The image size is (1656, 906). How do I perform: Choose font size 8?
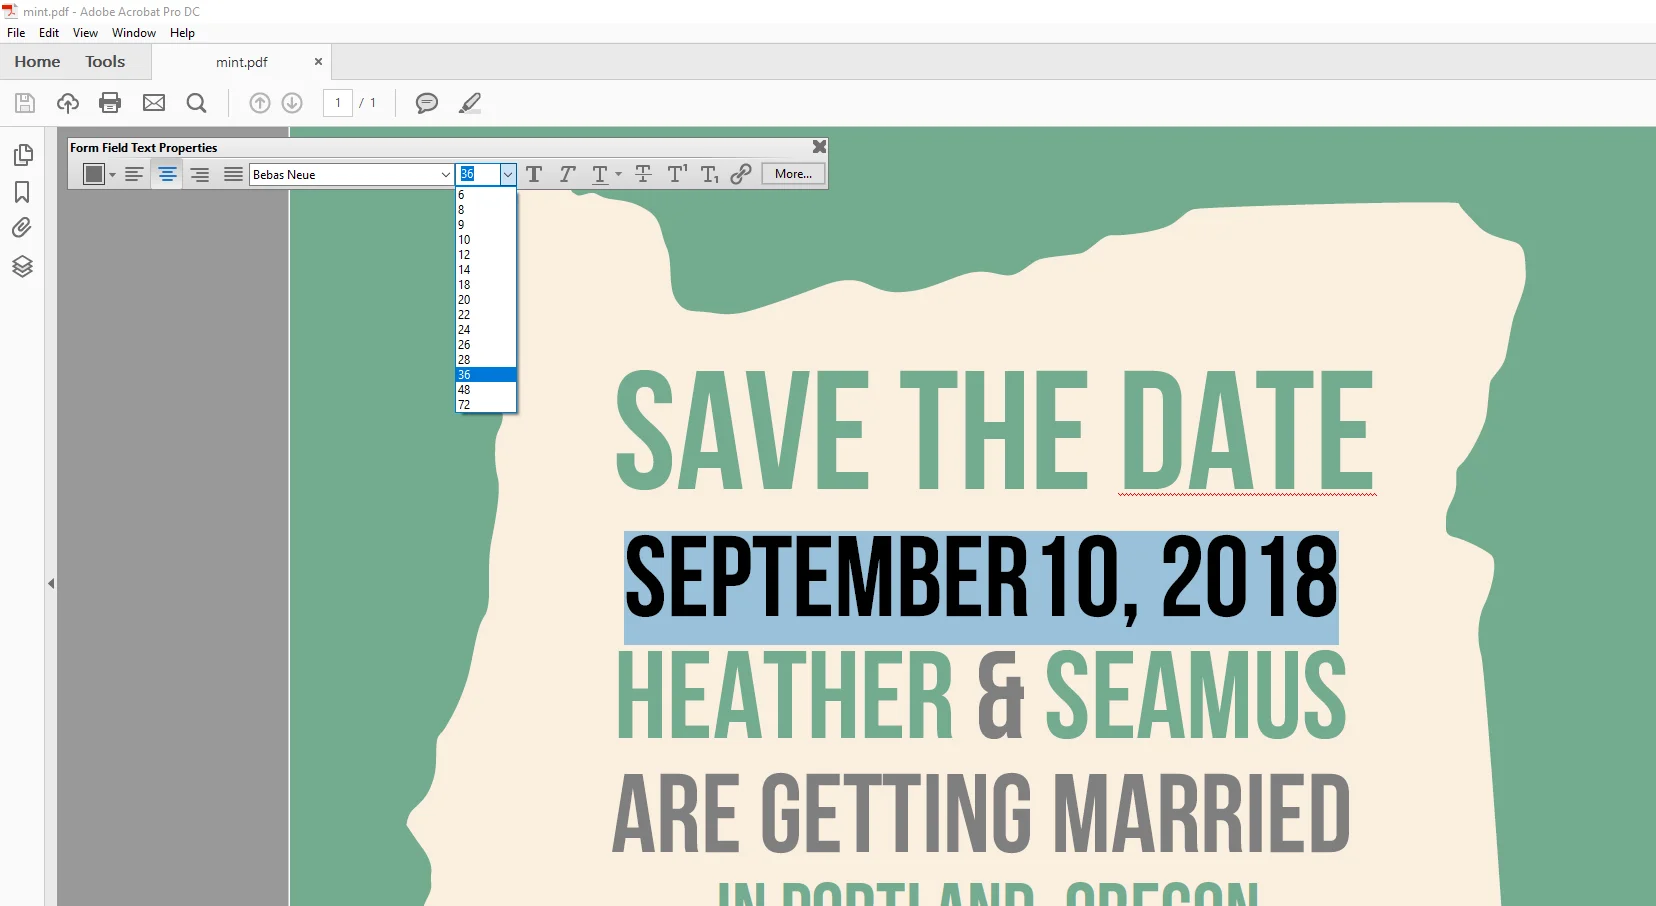coord(486,210)
